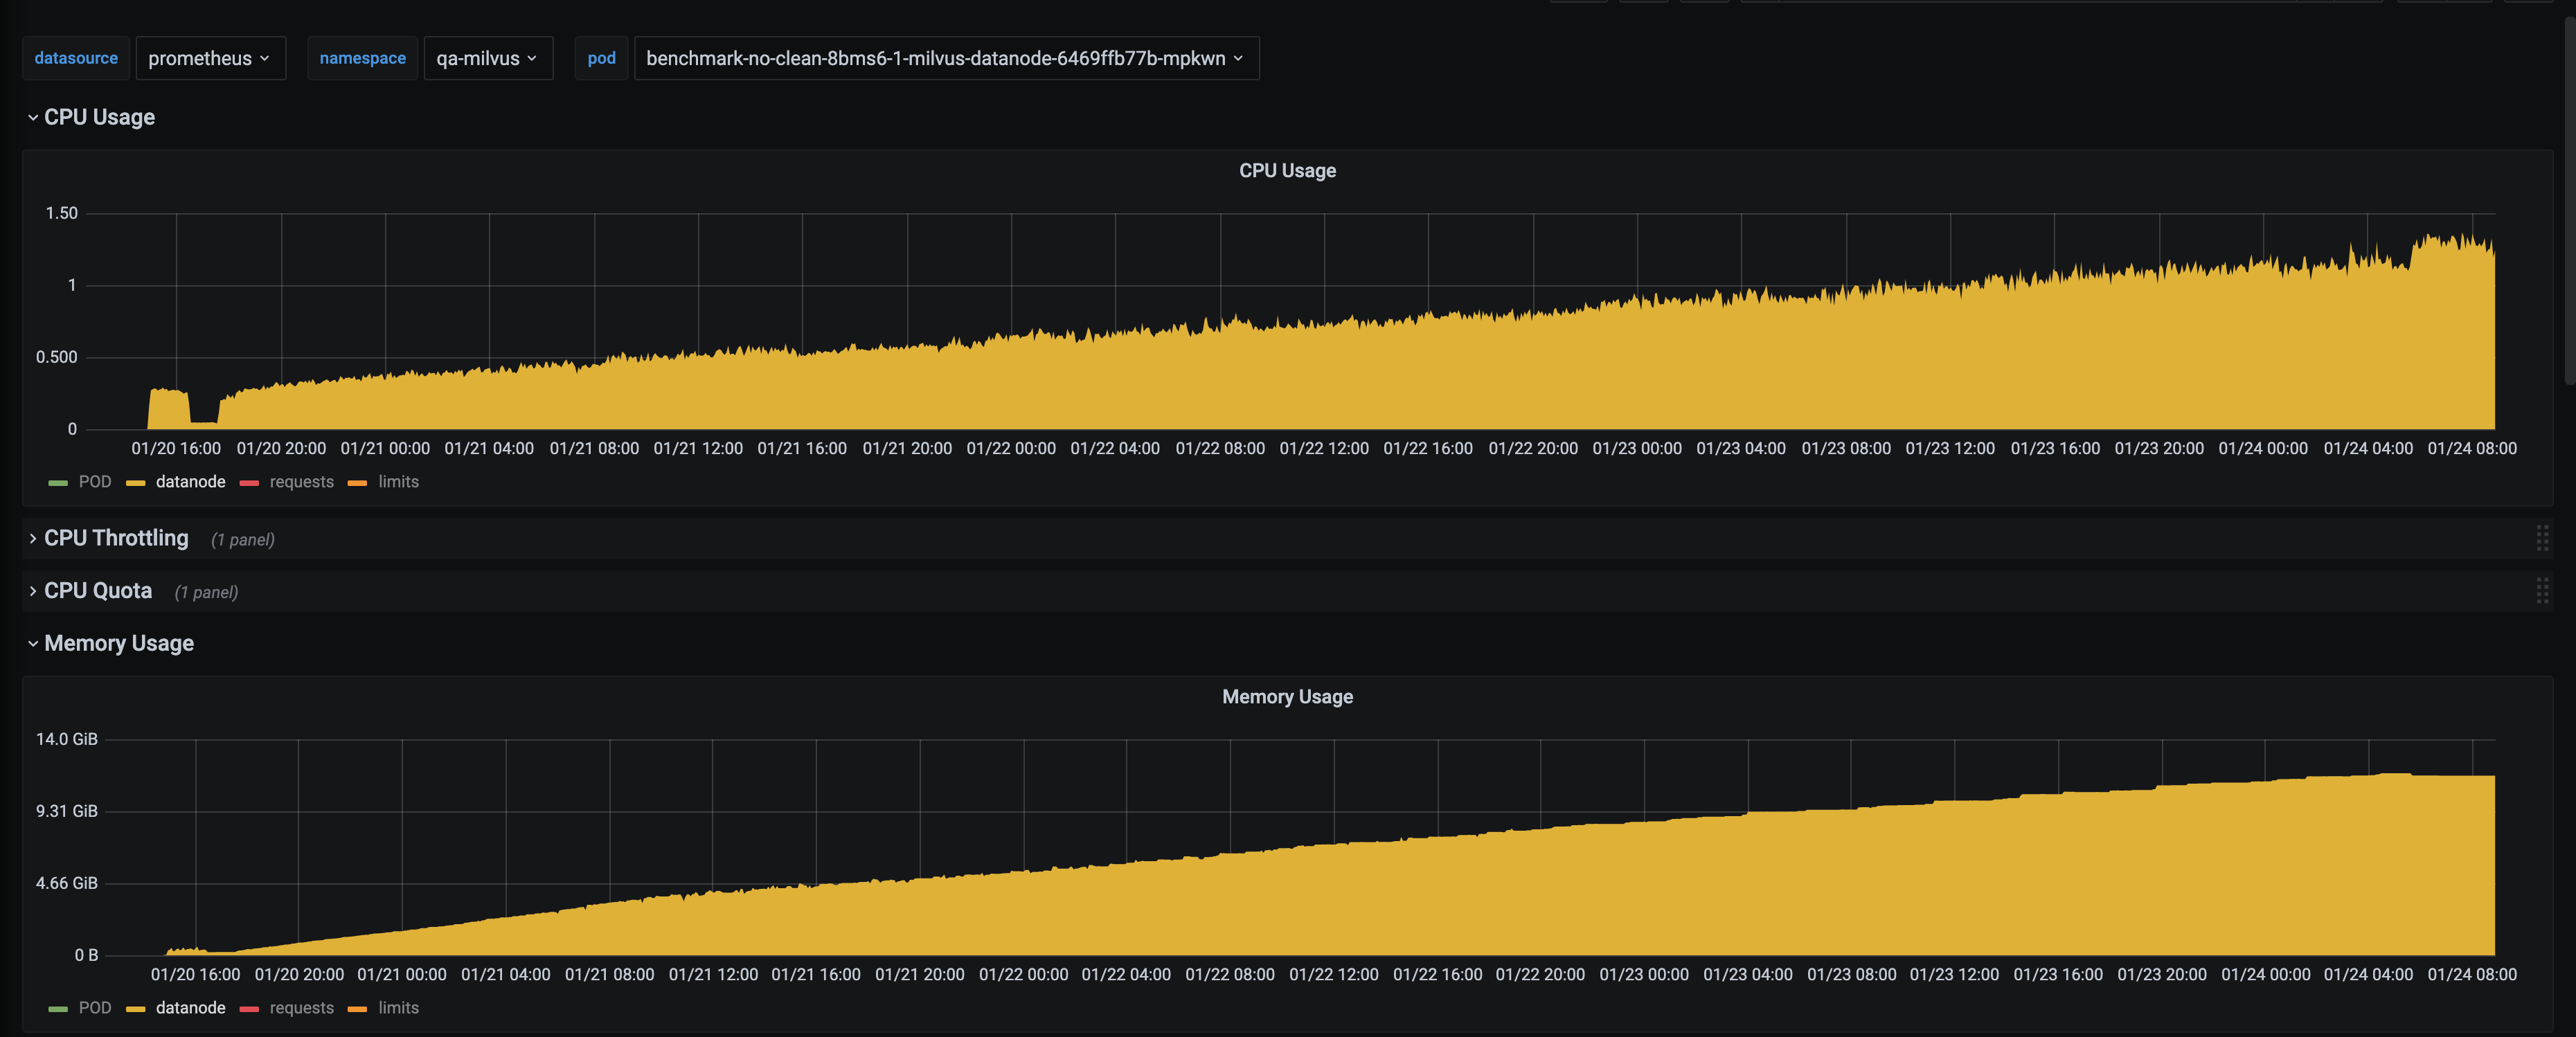Toggle the limits series in CPU Usage legend
The image size is (2576, 1037).
click(x=398, y=482)
